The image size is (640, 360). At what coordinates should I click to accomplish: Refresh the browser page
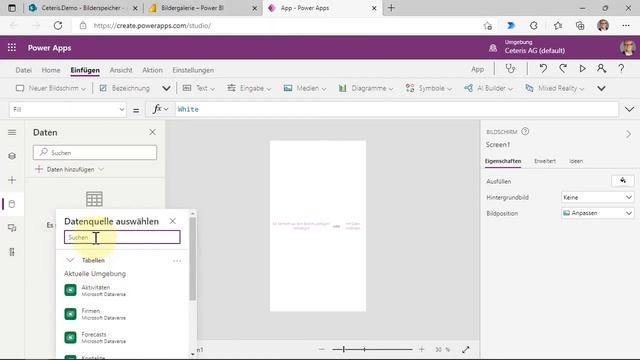pyautogui.click(x=58, y=26)
